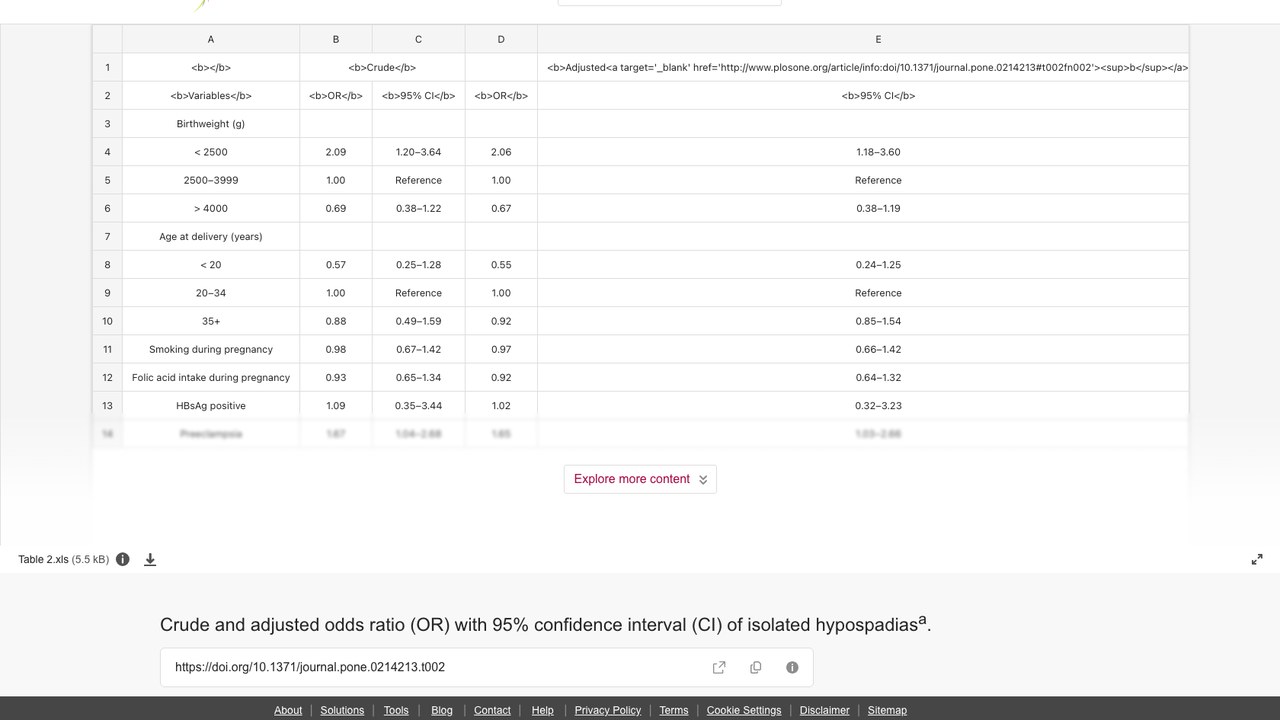The width and height of the screenshot is (1280, 720).
Task: Open the DOI link in a new window
Action: tap(719, 667)
